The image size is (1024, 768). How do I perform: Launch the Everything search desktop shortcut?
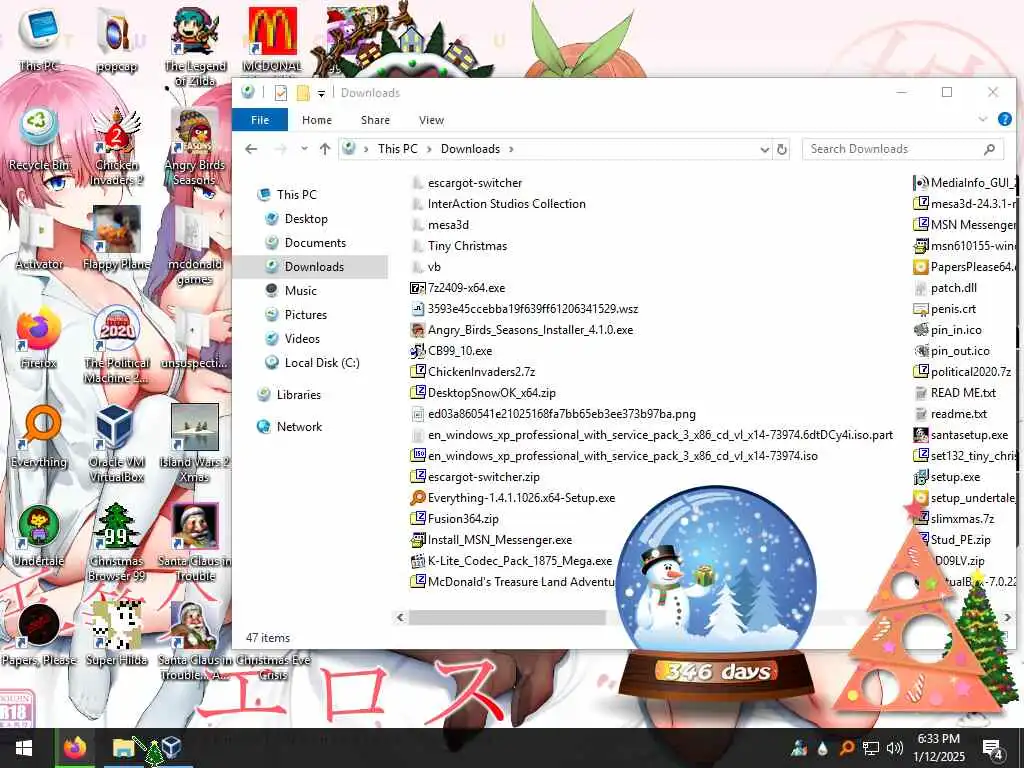[x=39, y=436]
